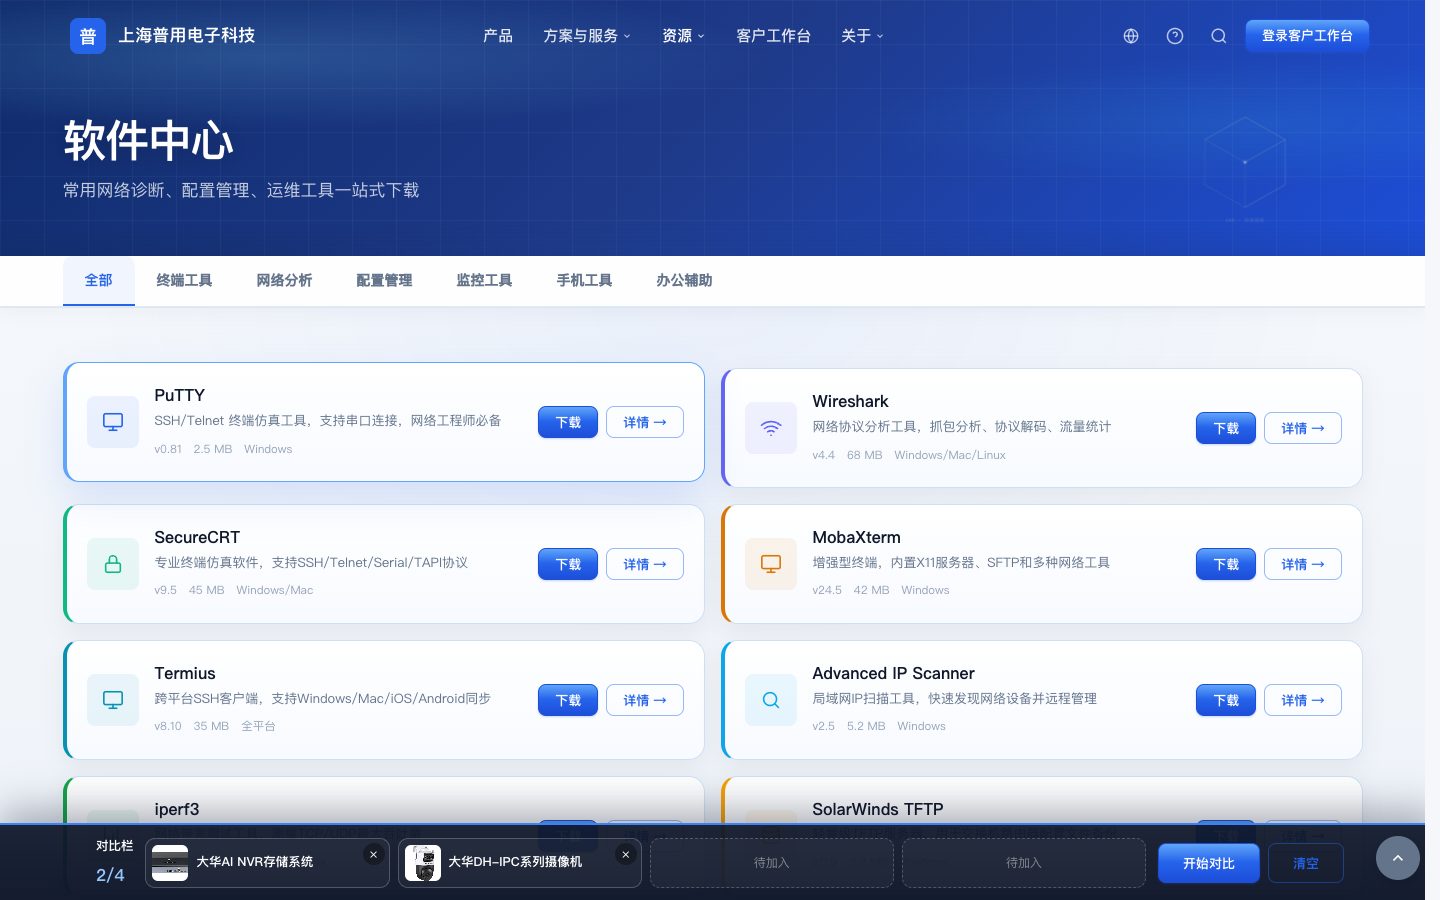Screen dimensions: 1440x900
Task: Click the MobaXterm monitor icon
Action: pos(771,564)
